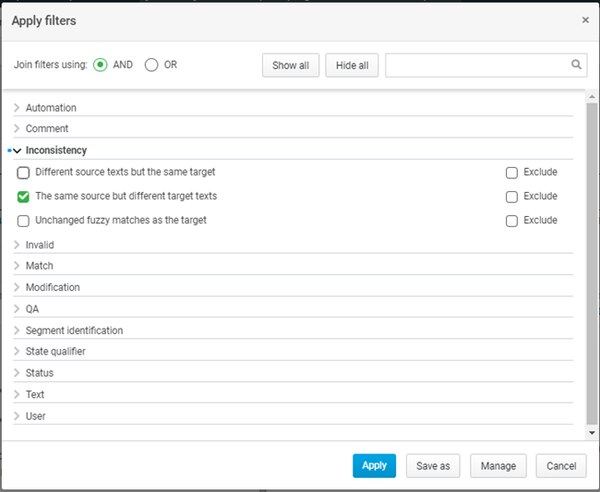The height and width of the screenshot is (492, 600).
Task: Tick Exclude for the same source filter
Action: (512, 196)
